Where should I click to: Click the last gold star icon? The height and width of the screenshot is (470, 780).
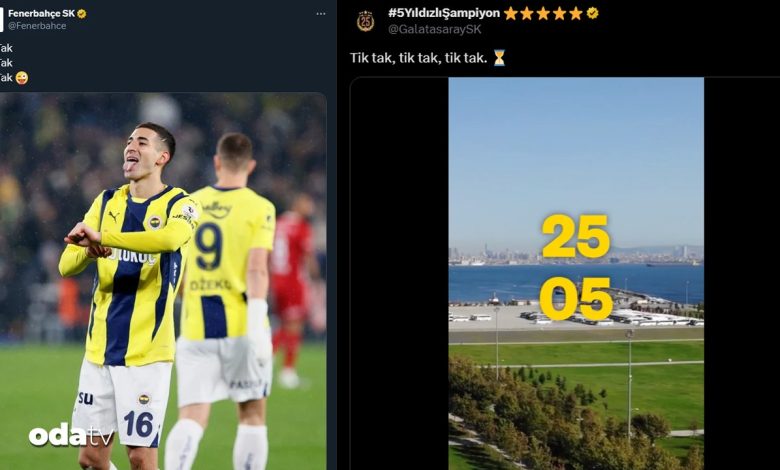(576, 13)
